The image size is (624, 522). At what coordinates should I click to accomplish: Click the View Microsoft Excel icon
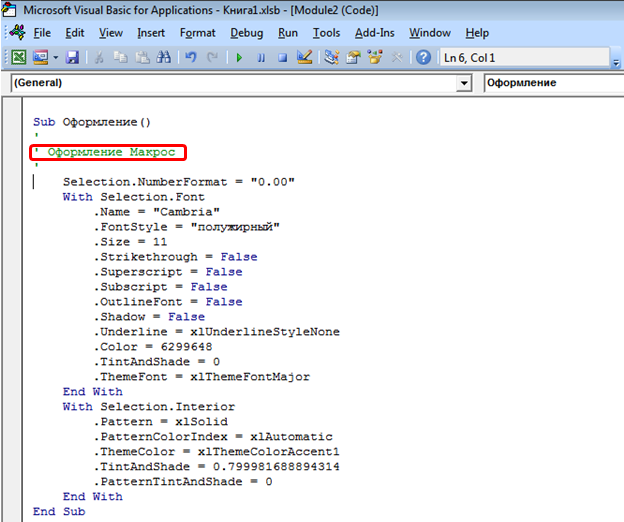click(19, 58)
